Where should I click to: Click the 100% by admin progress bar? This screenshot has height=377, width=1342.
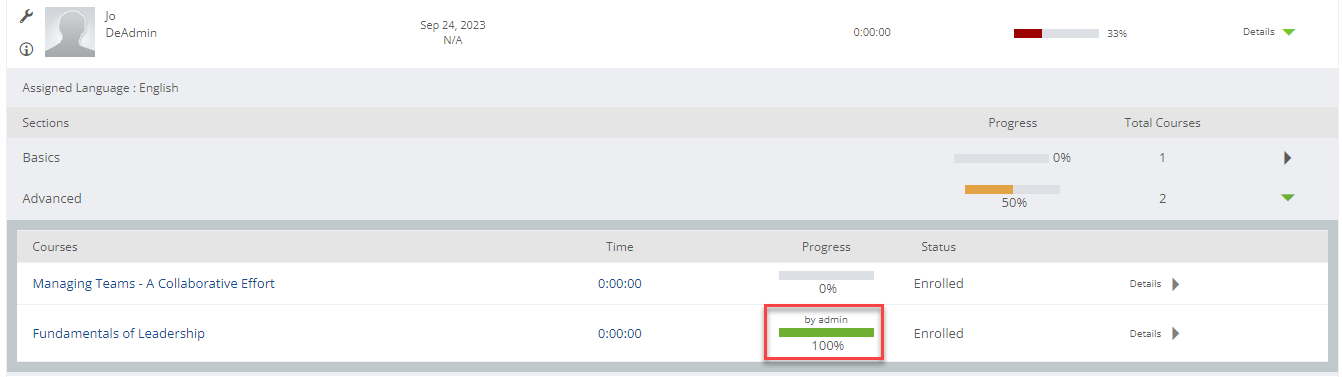coord(826,333)
